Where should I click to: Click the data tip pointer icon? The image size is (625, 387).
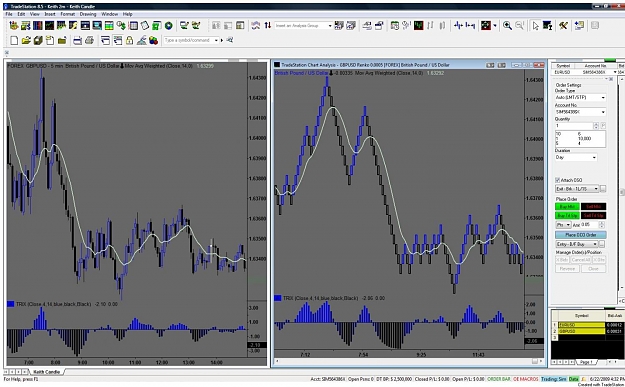tap(547, 26)
